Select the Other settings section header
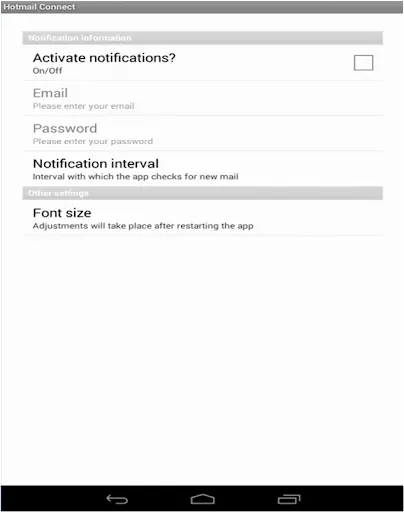Screen dimensions: 404x512 pyautogui.click(x=203, y=193)
